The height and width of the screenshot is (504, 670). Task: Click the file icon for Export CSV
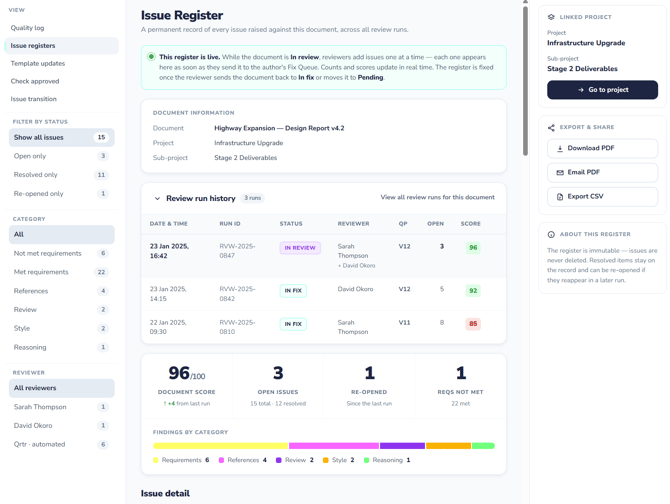[559, 197]
